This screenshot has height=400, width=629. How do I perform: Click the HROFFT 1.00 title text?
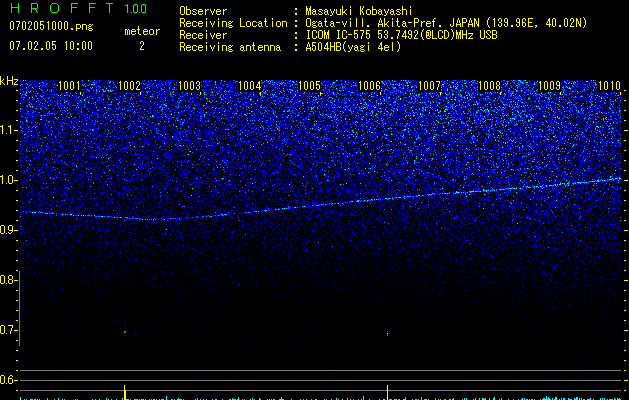78,8
